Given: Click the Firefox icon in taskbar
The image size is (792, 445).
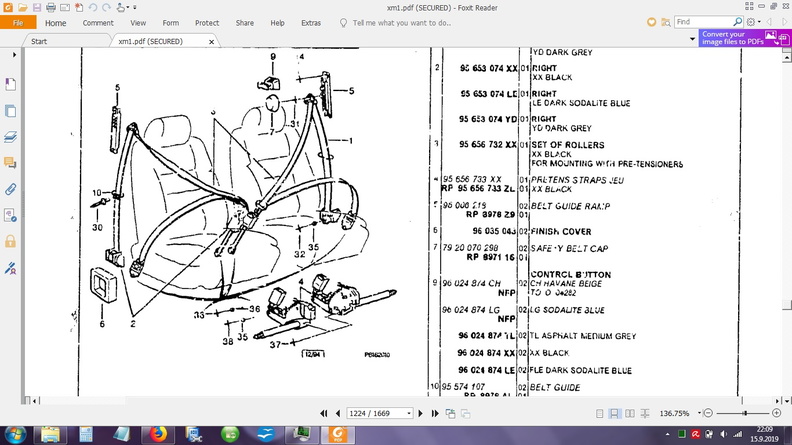Looking at the screenshot, I should tap(158, 433).
